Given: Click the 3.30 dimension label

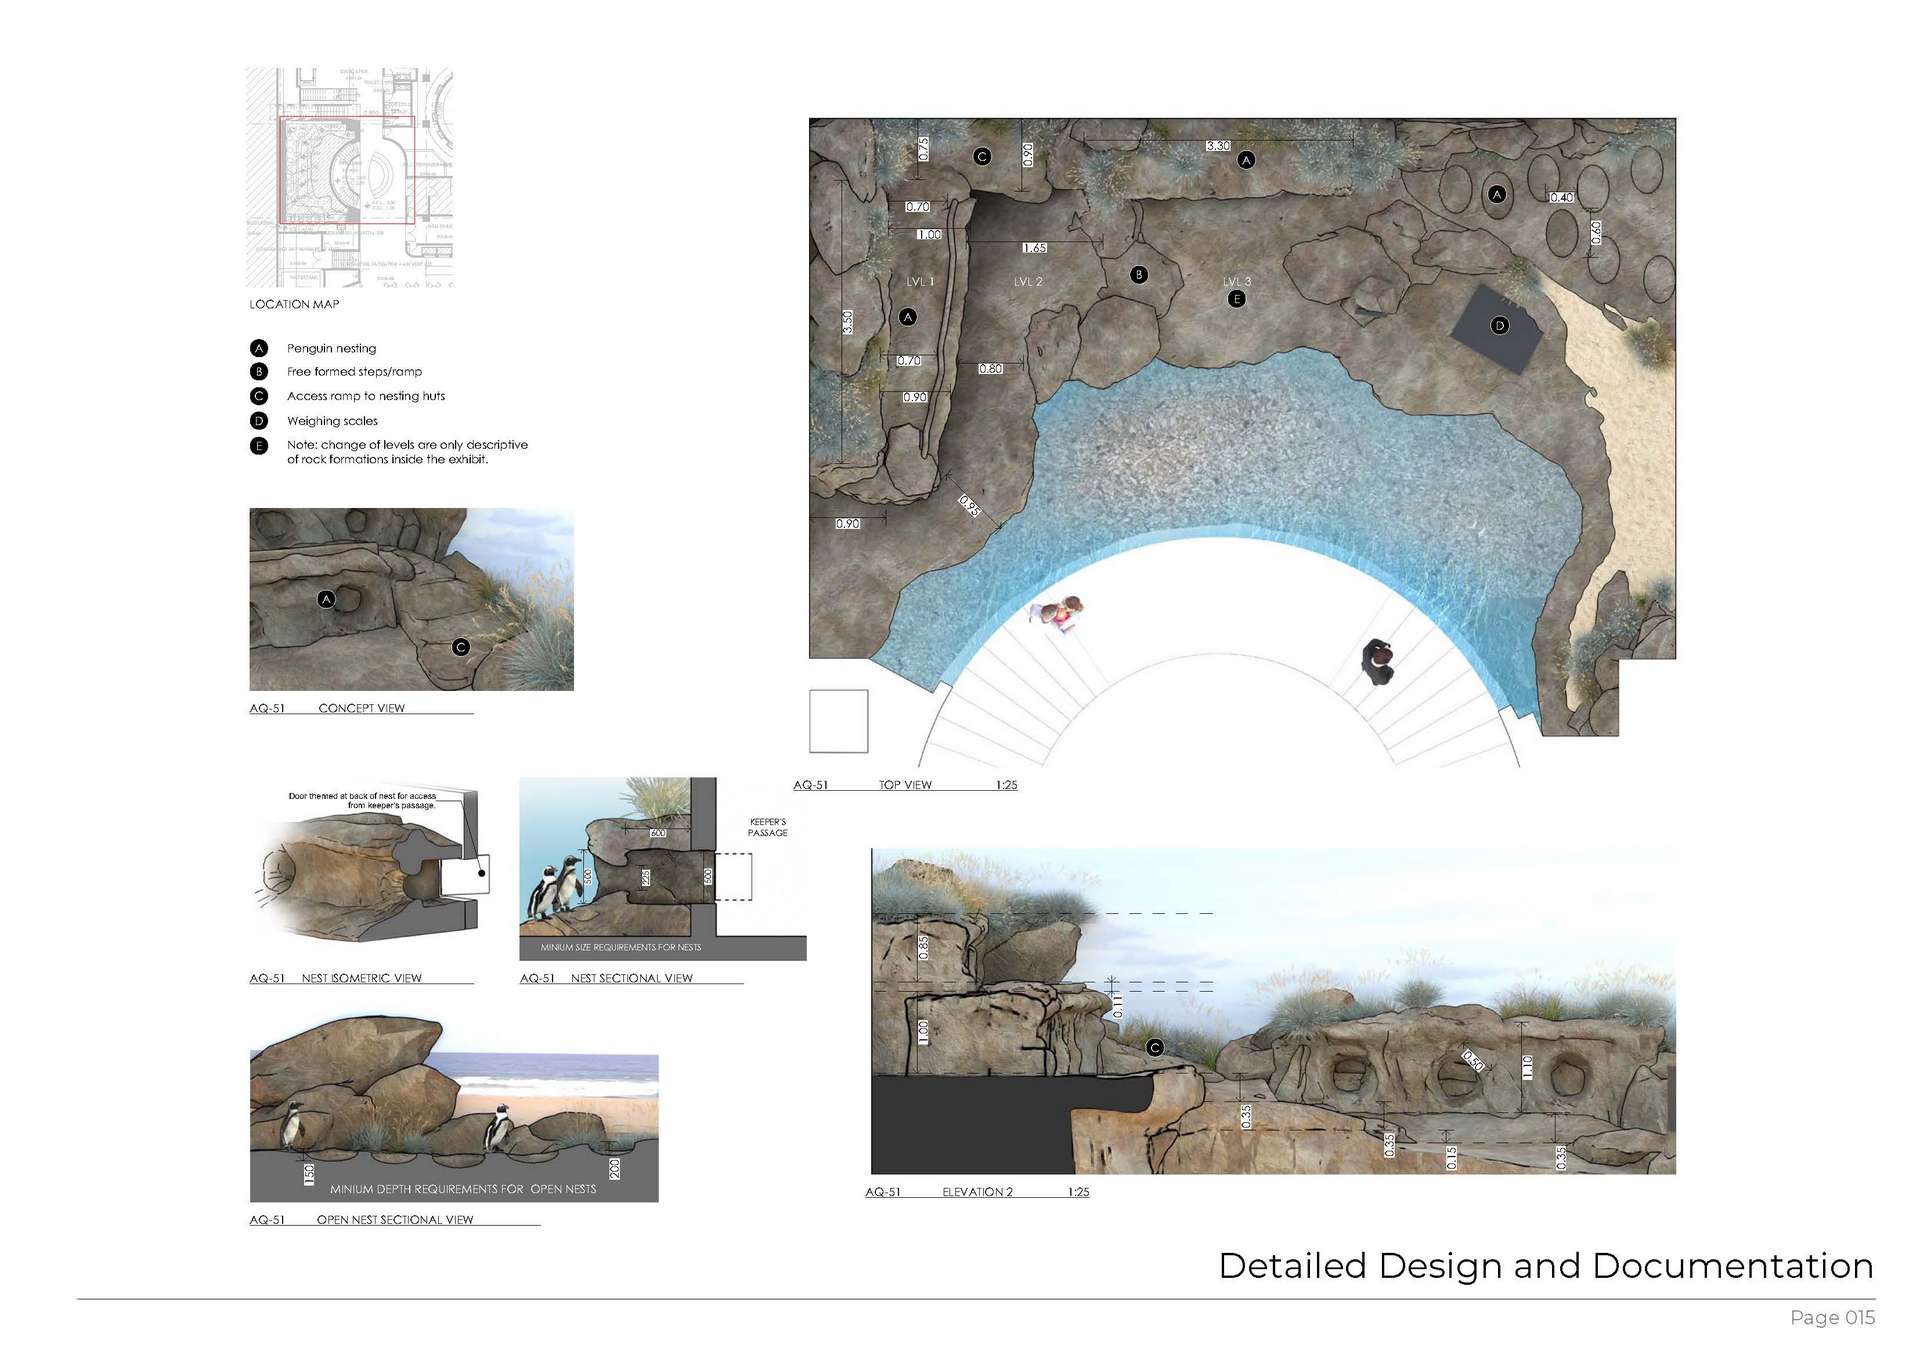Looking at the screenshot, I should (x=1218, y=146).
